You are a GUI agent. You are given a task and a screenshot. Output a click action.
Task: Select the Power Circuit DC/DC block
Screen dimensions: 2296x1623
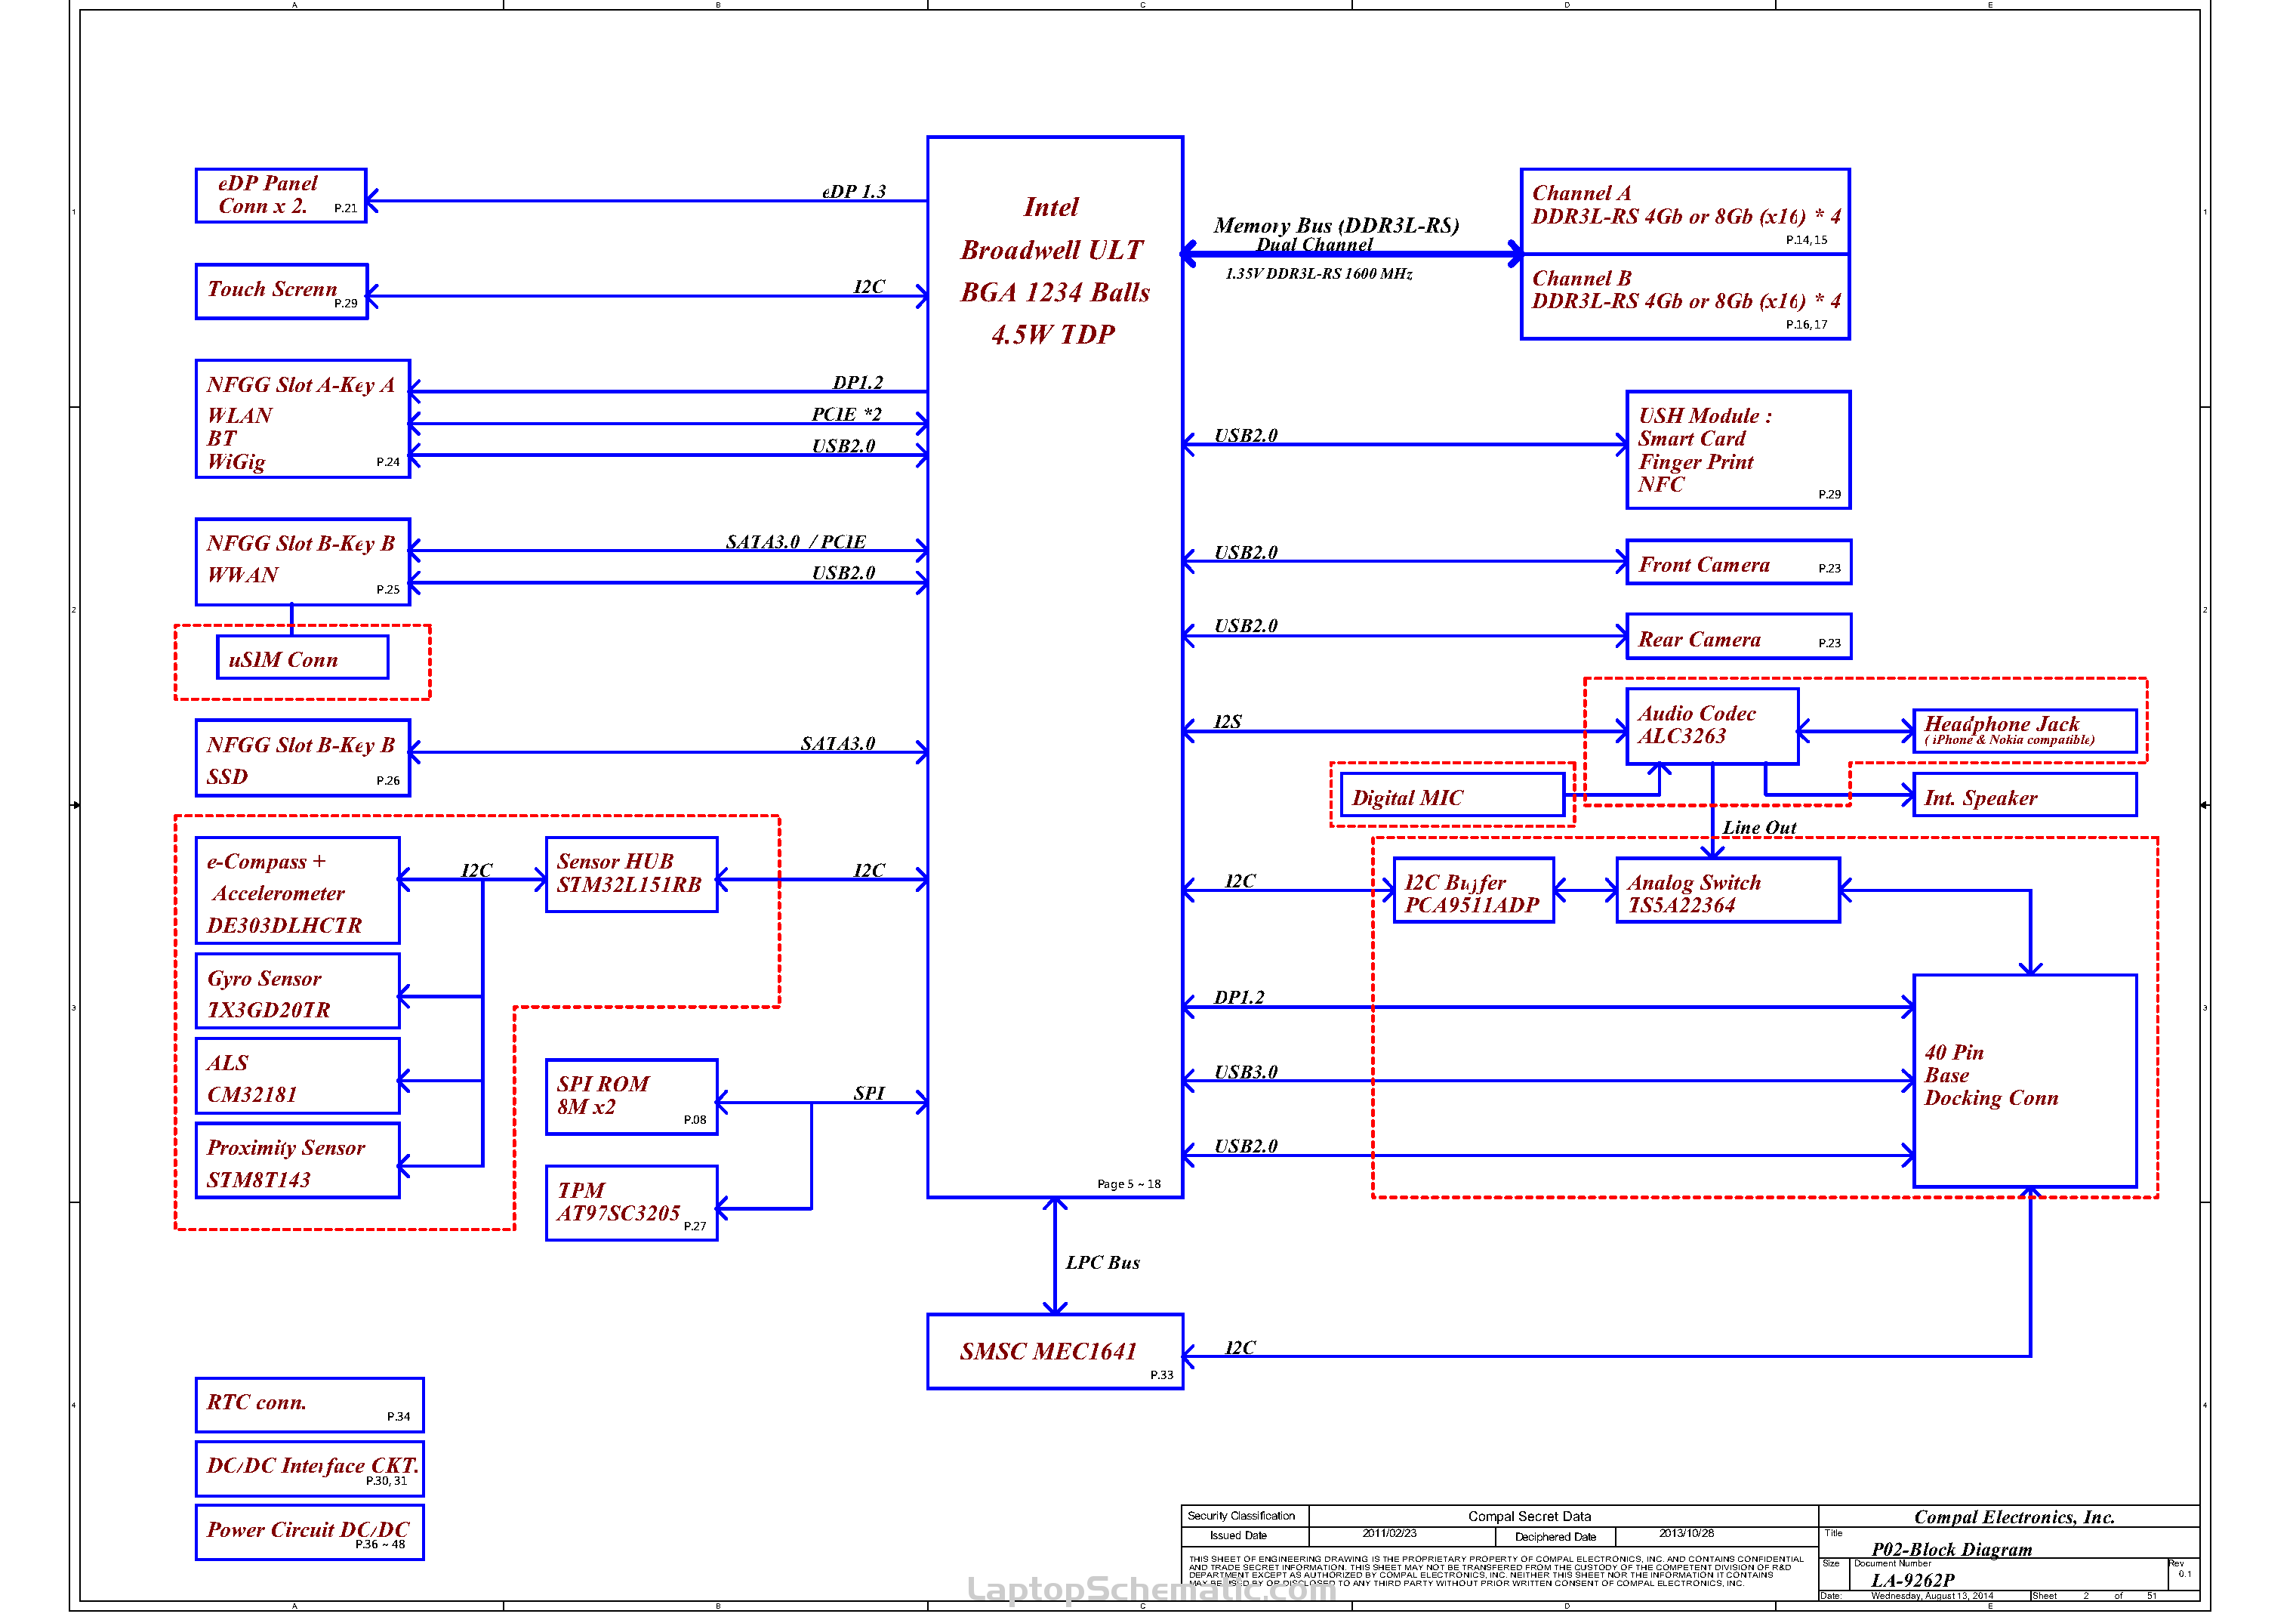pos(310,1533)
